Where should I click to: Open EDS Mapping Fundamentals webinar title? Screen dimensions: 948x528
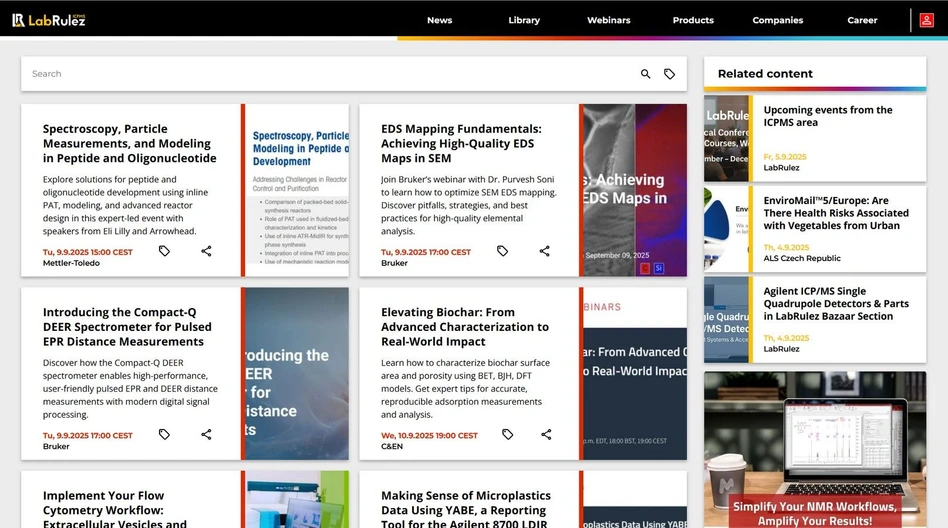click(461, 143)
